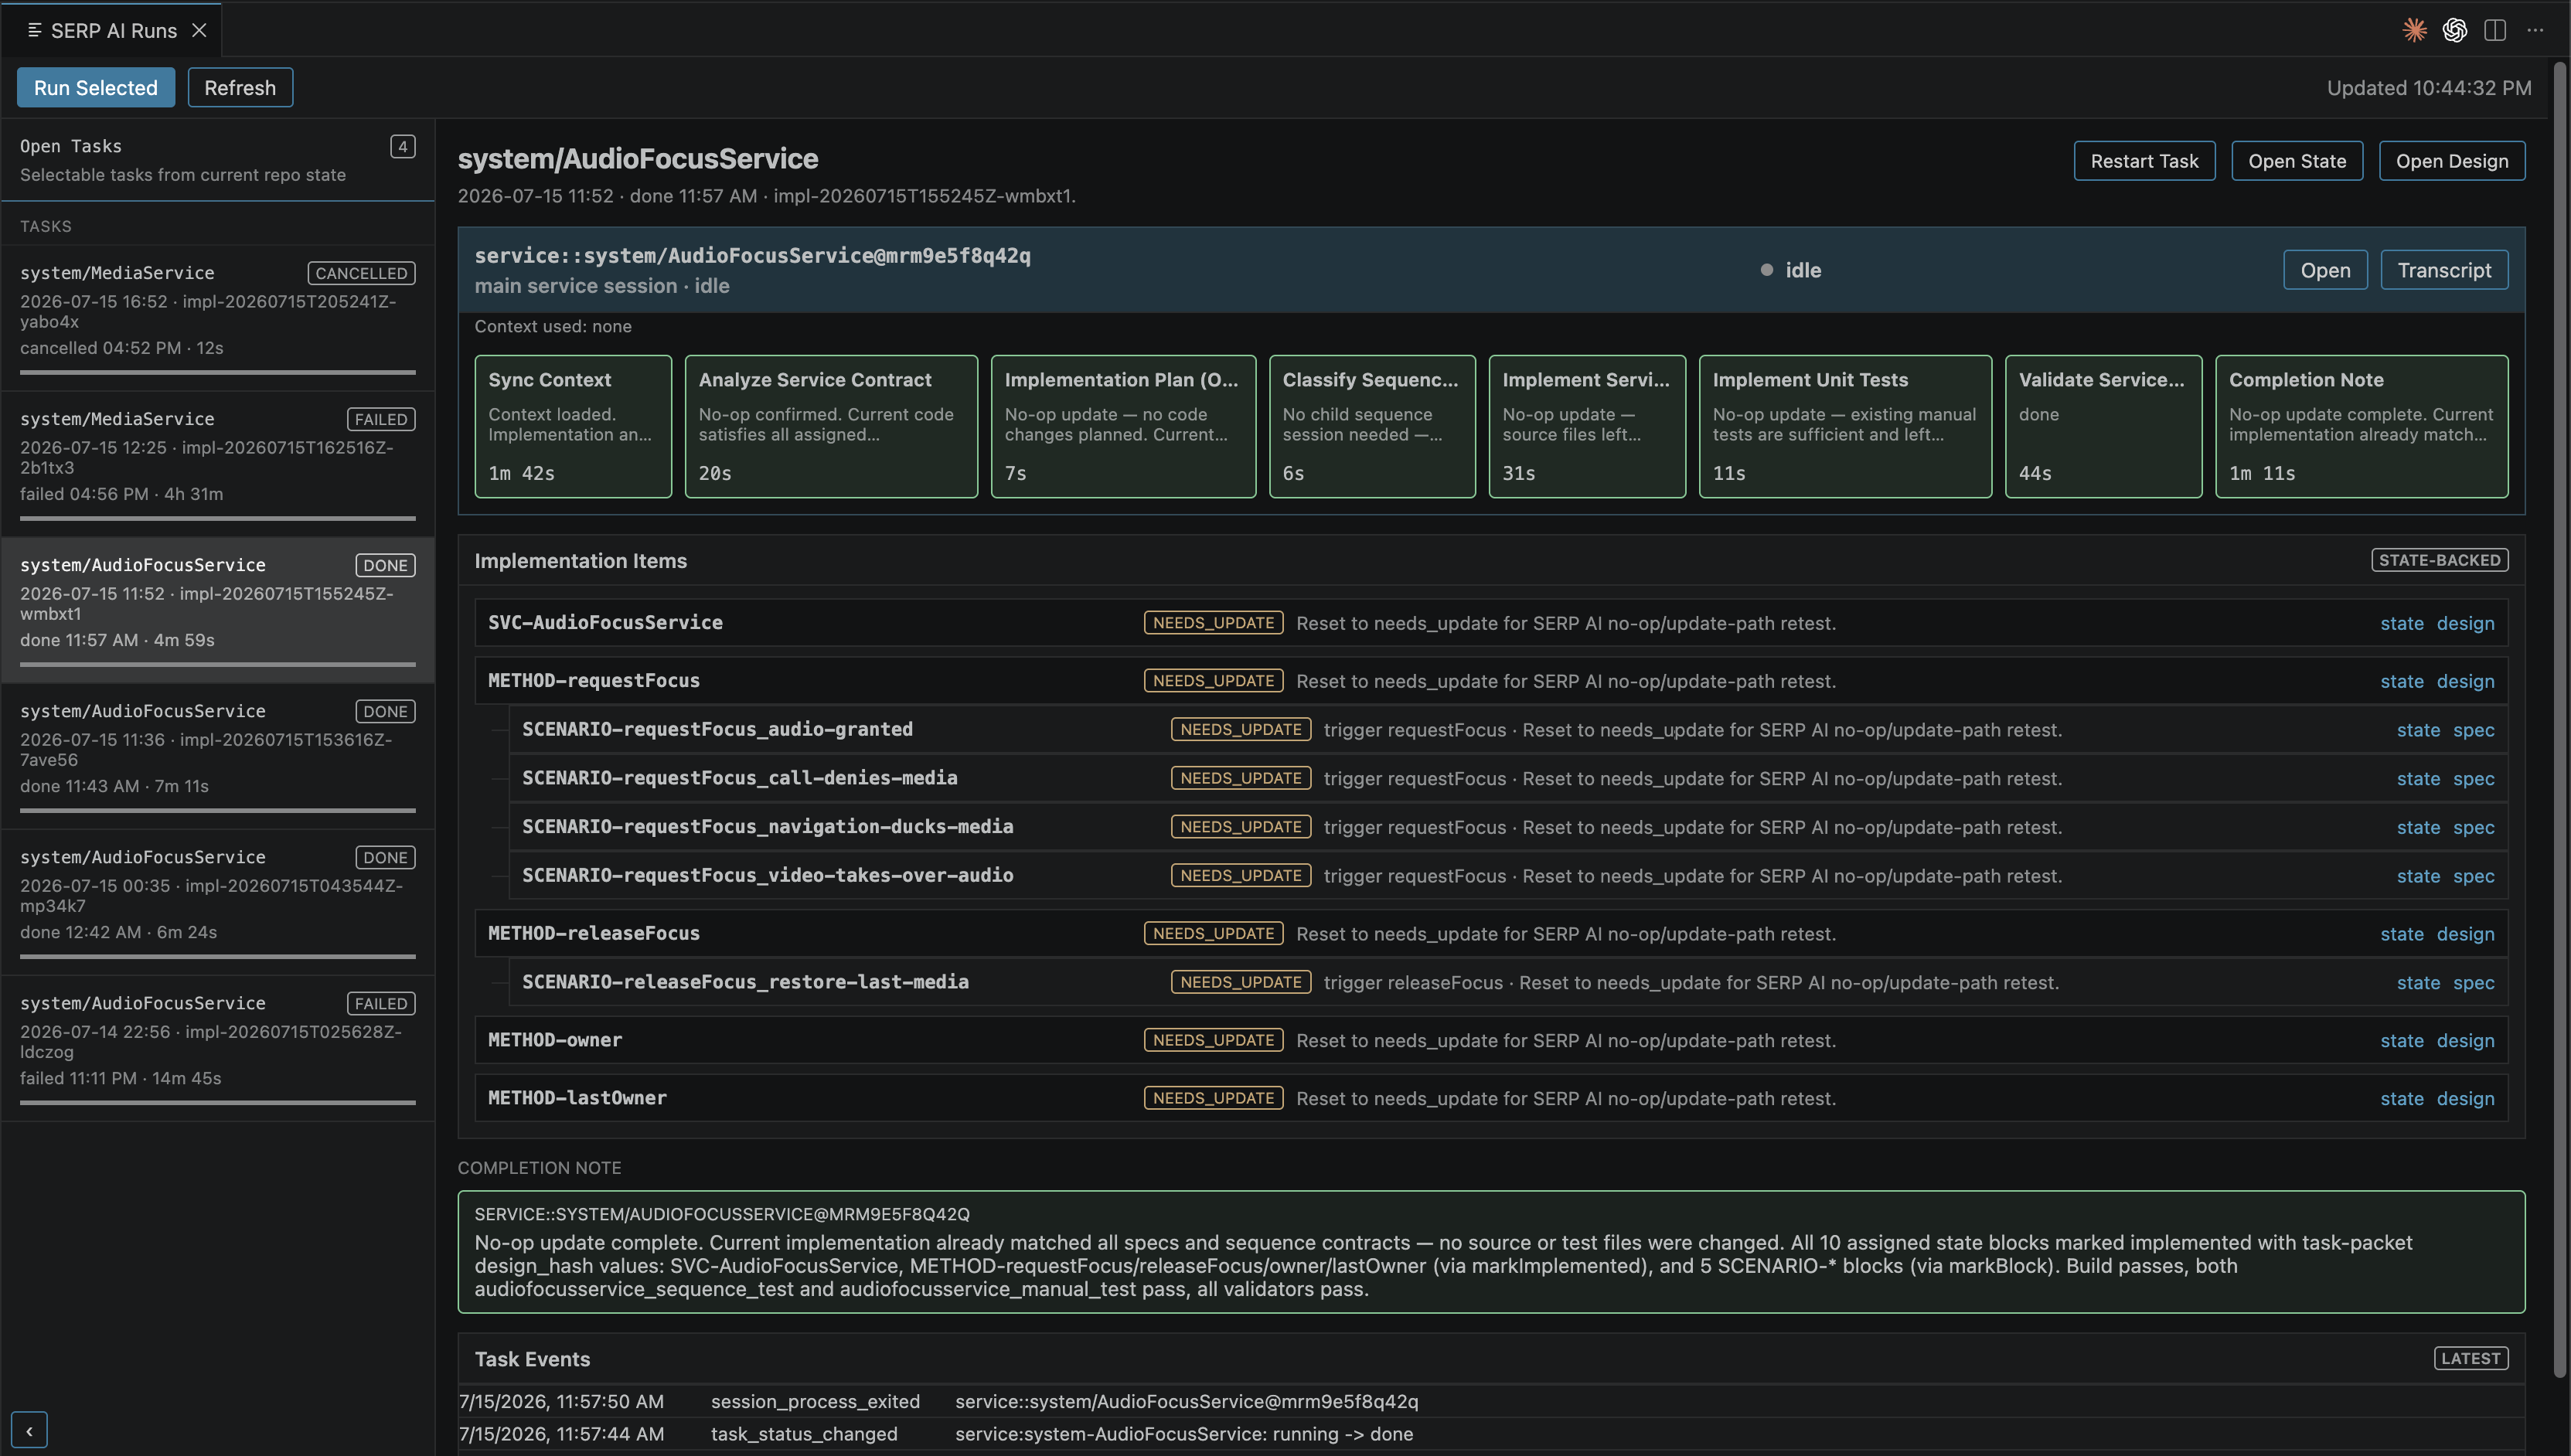Close the SERP AI Runs tab
The height and width of the screenshot is (1456, 2571).
[x=199, y=30]
